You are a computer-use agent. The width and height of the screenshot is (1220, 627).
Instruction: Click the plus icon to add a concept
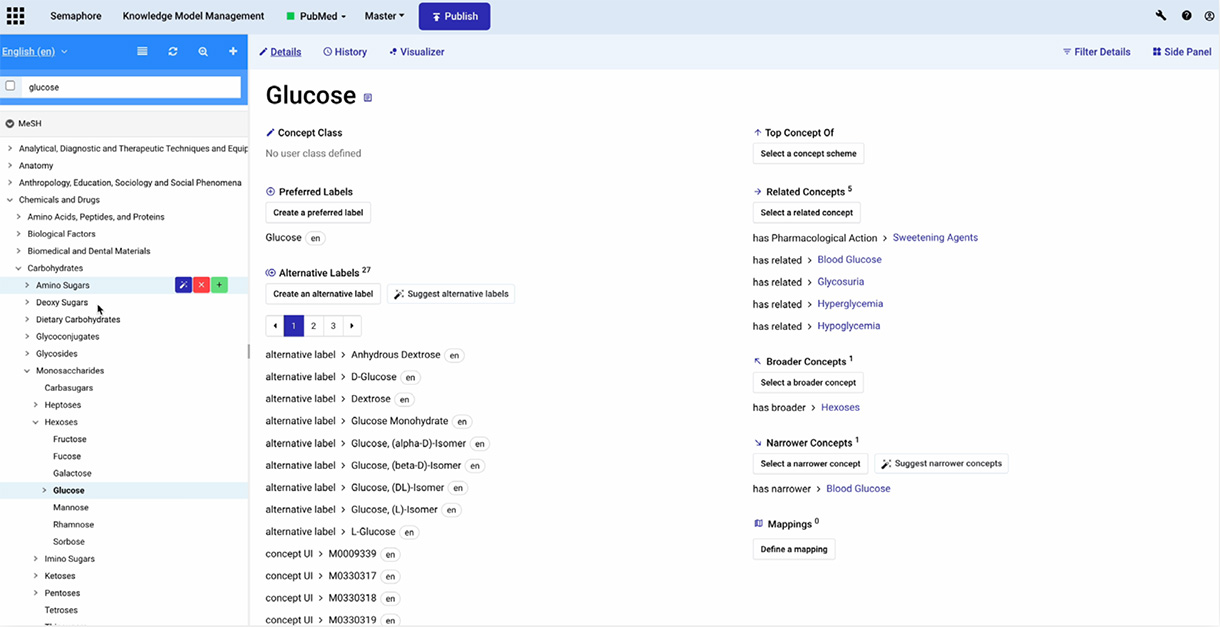click(x=233, y=50)
